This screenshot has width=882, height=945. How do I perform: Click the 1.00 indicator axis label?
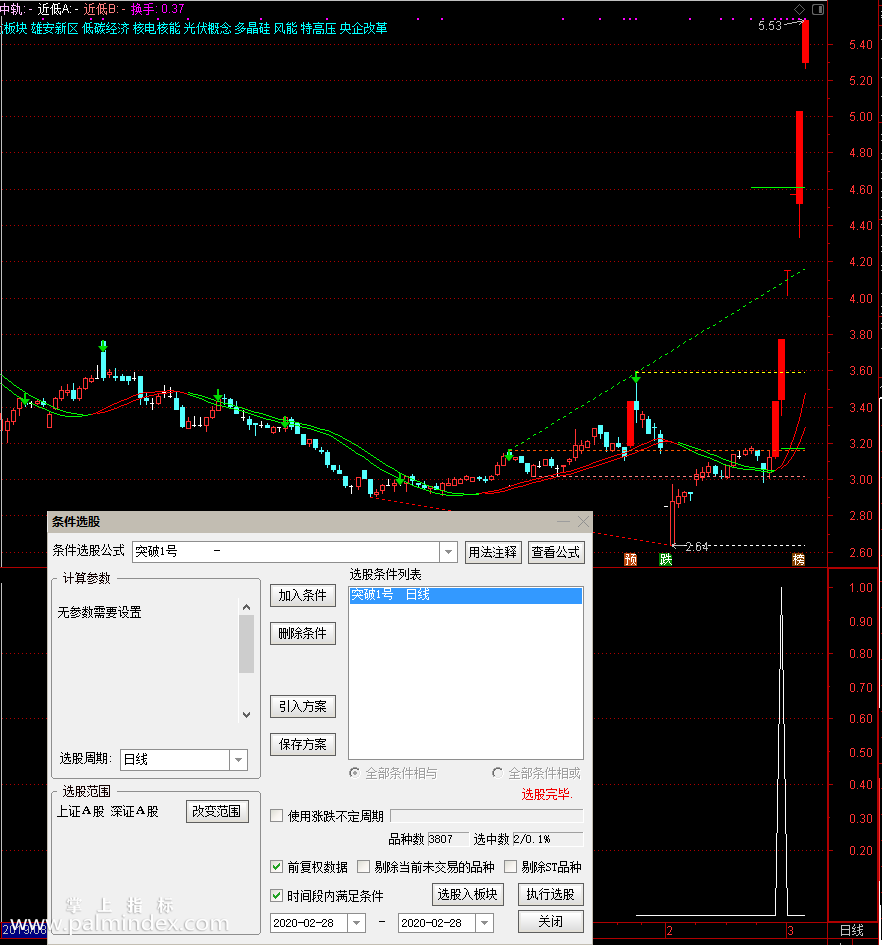pos(860,588)
